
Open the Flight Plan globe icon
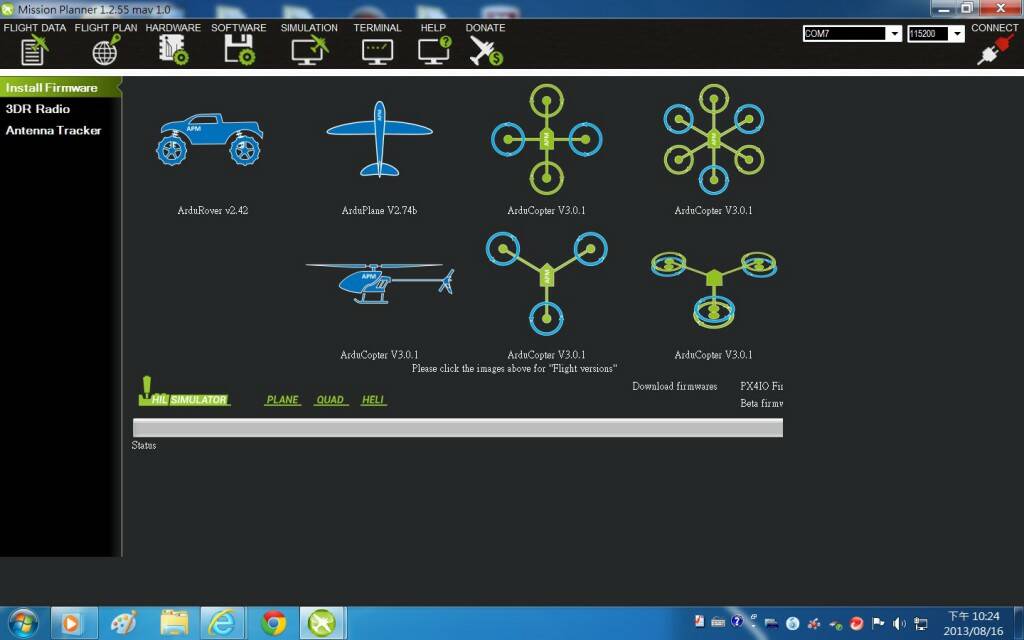[106, 50]
